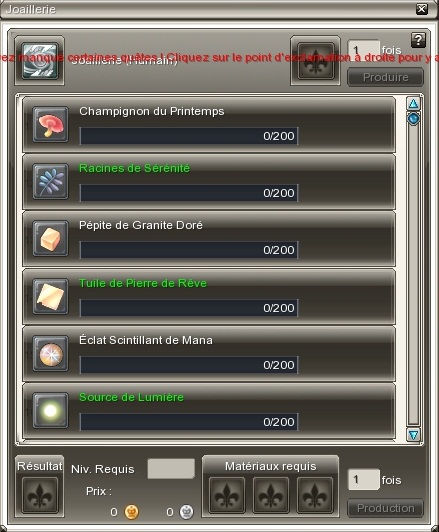
Task: Click the Production button
Action: pyautogui.click(x=385, y=508)
